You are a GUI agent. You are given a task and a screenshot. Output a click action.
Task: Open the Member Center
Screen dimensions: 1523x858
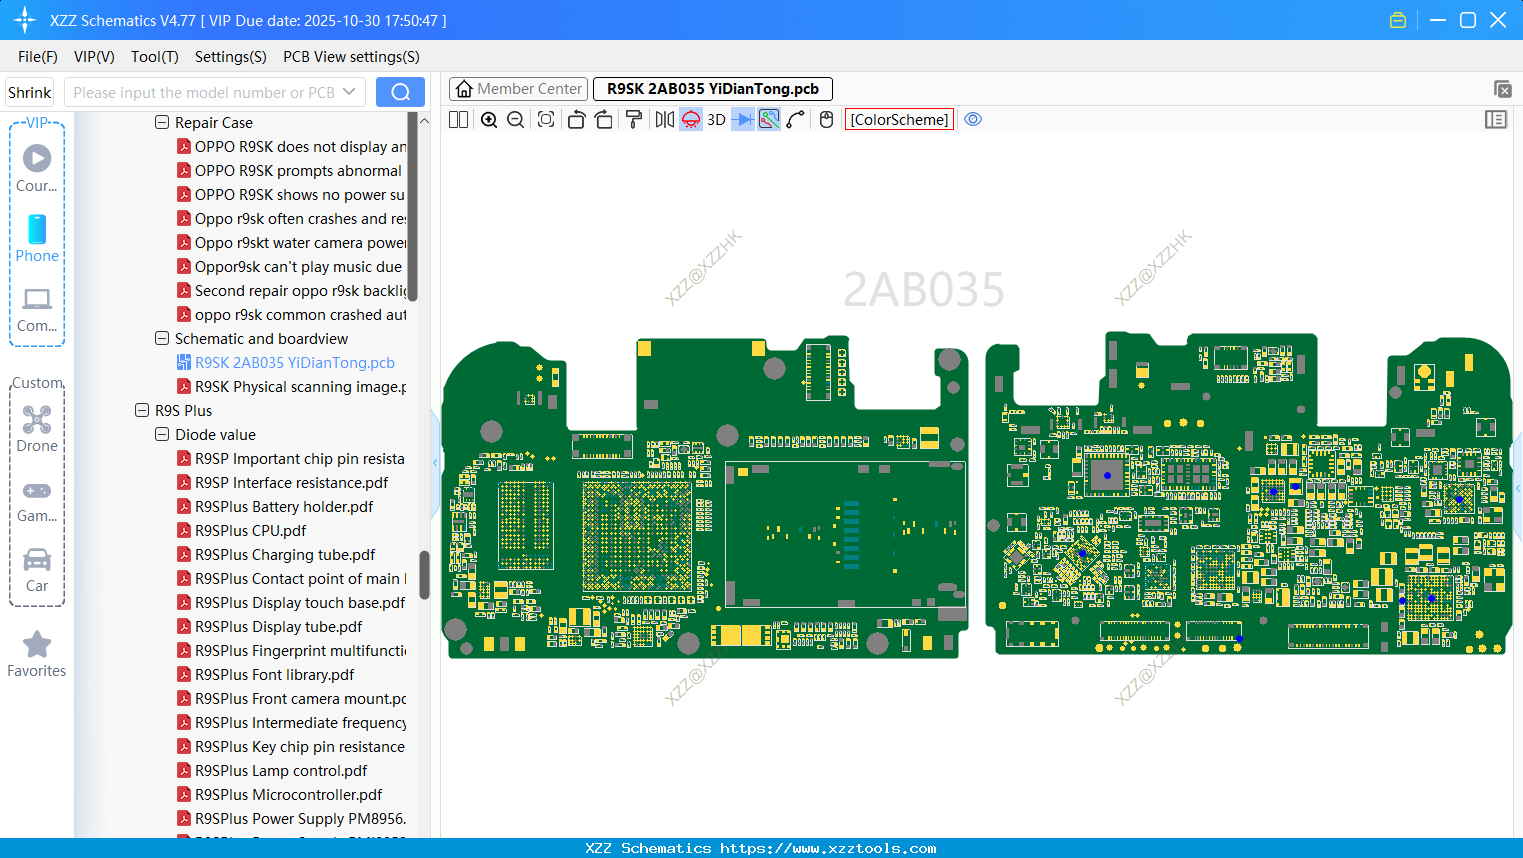pyautogui.click(x=518, y=88)
